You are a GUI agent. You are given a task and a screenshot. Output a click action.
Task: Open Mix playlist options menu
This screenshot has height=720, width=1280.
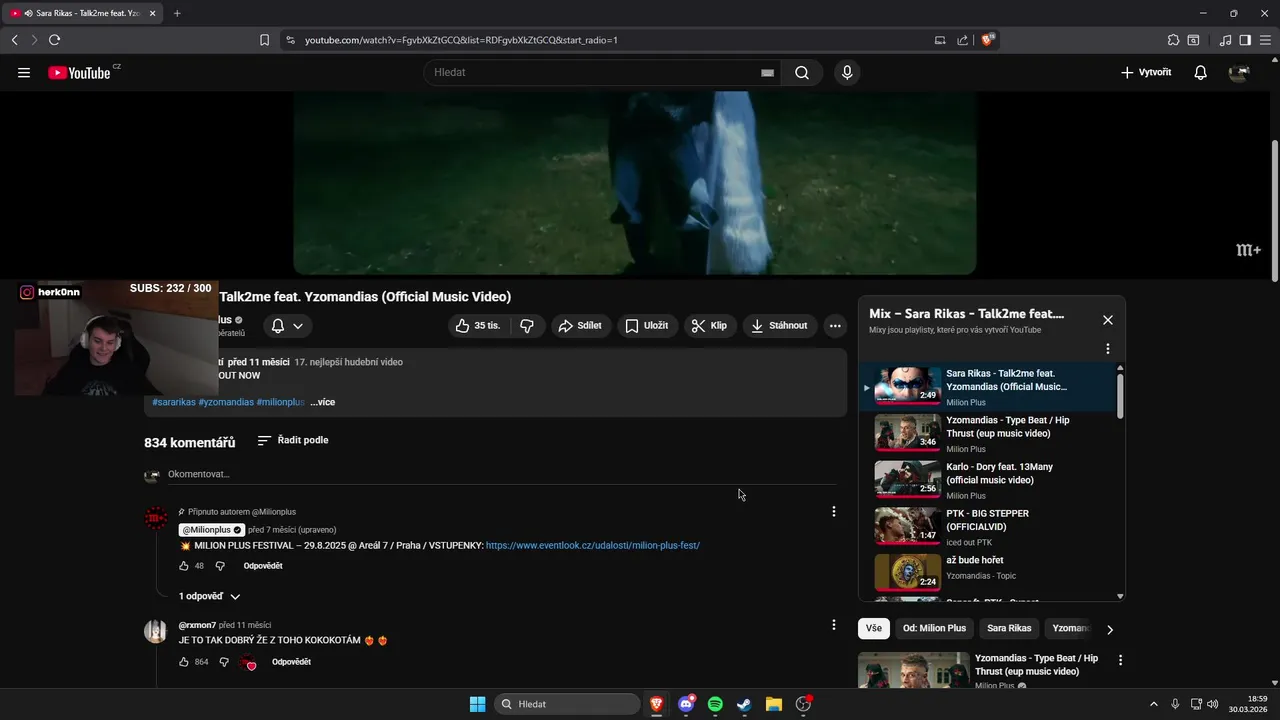(1108, 349)
